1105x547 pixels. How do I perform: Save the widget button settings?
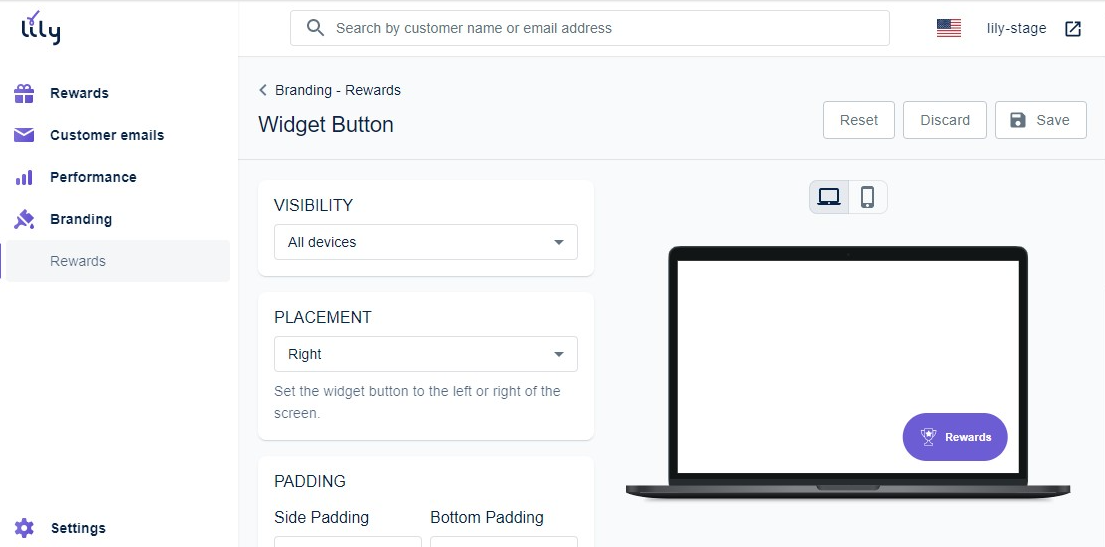1040,120
